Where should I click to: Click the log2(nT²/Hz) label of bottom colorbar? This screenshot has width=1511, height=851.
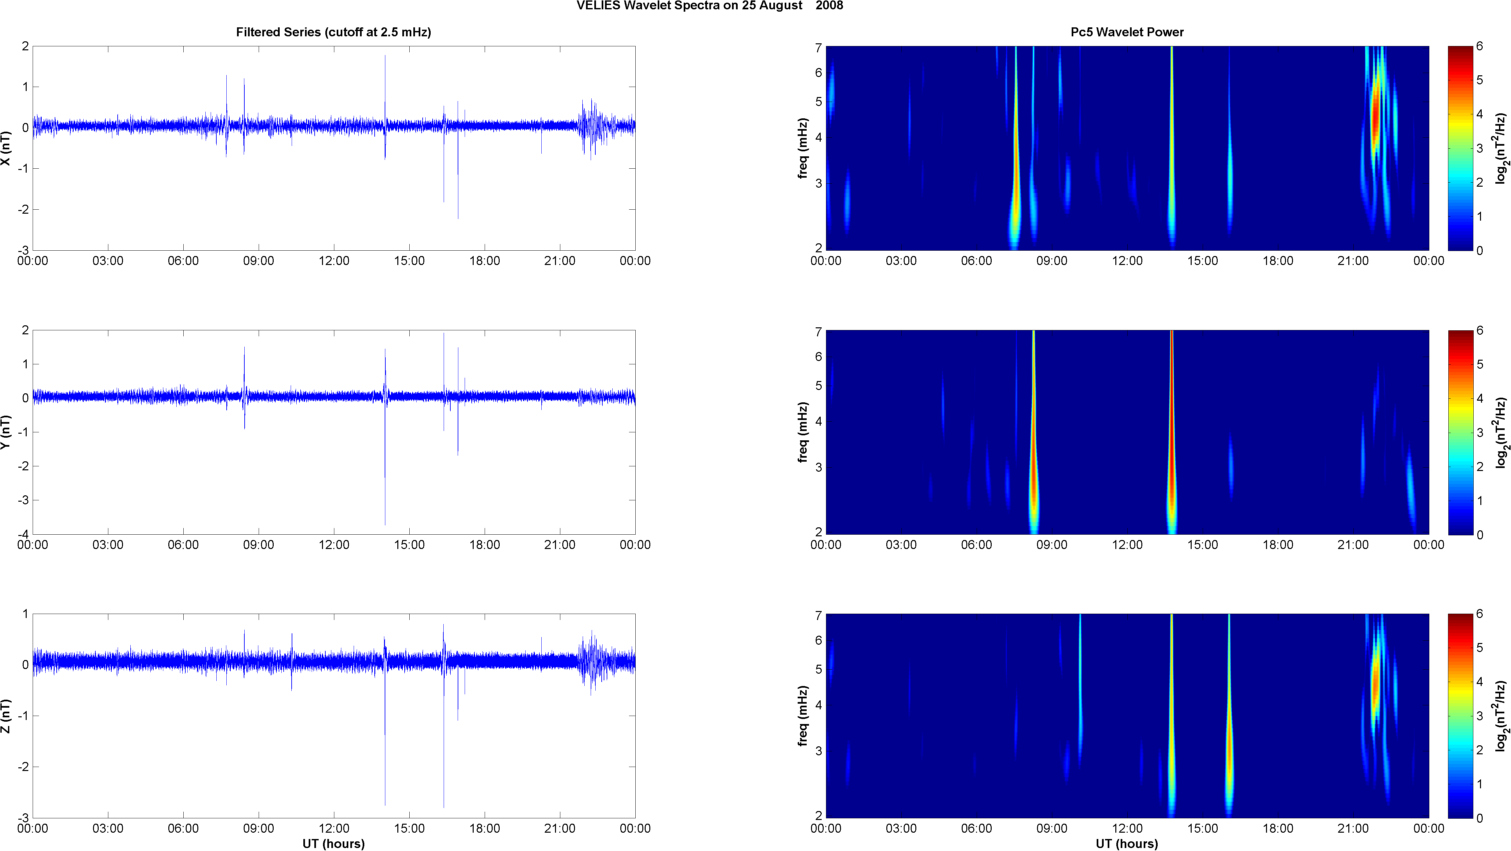point(1501,716)
